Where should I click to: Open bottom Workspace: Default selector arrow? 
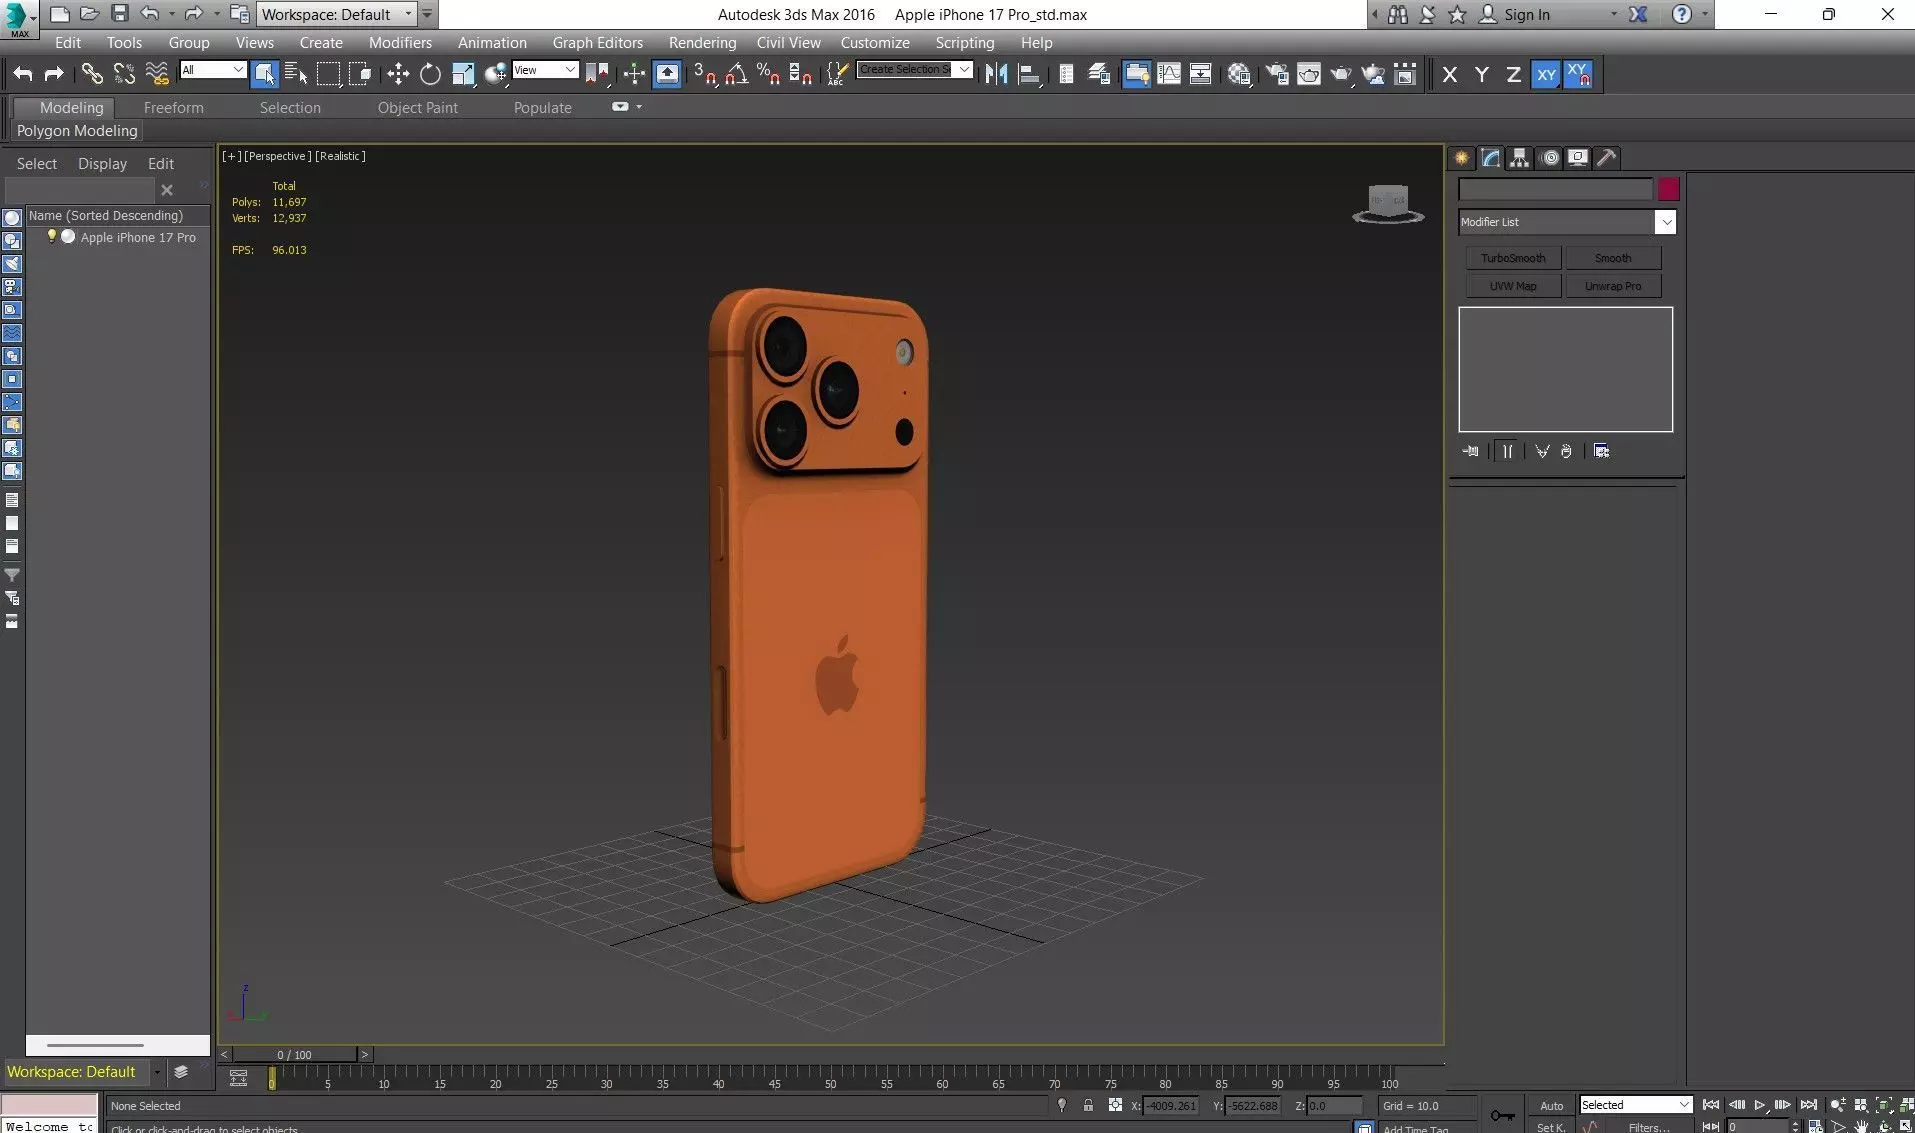157,1072
